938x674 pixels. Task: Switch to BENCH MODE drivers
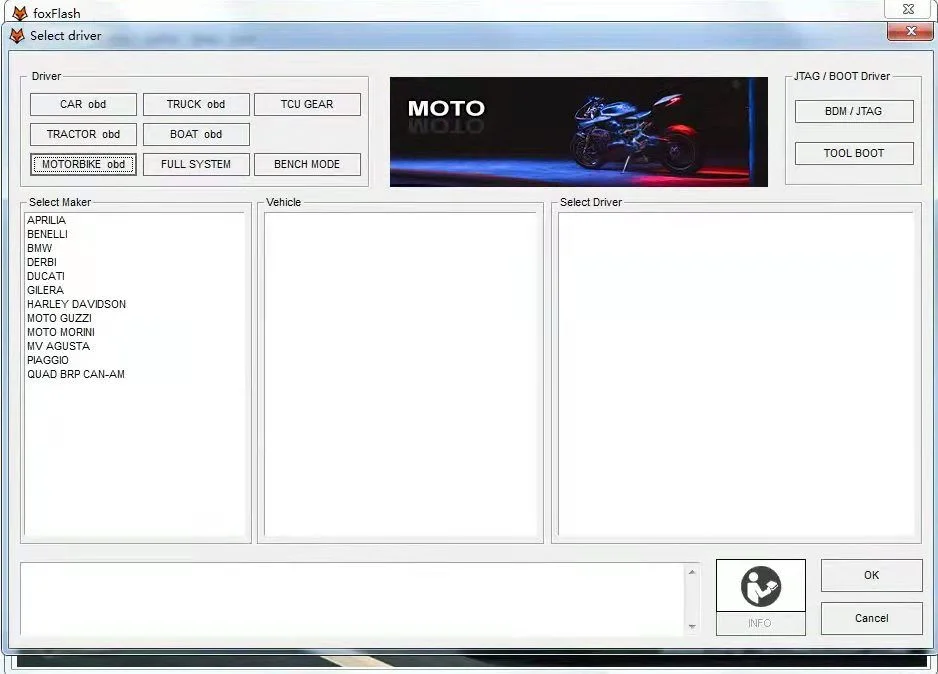pos(307,164)
